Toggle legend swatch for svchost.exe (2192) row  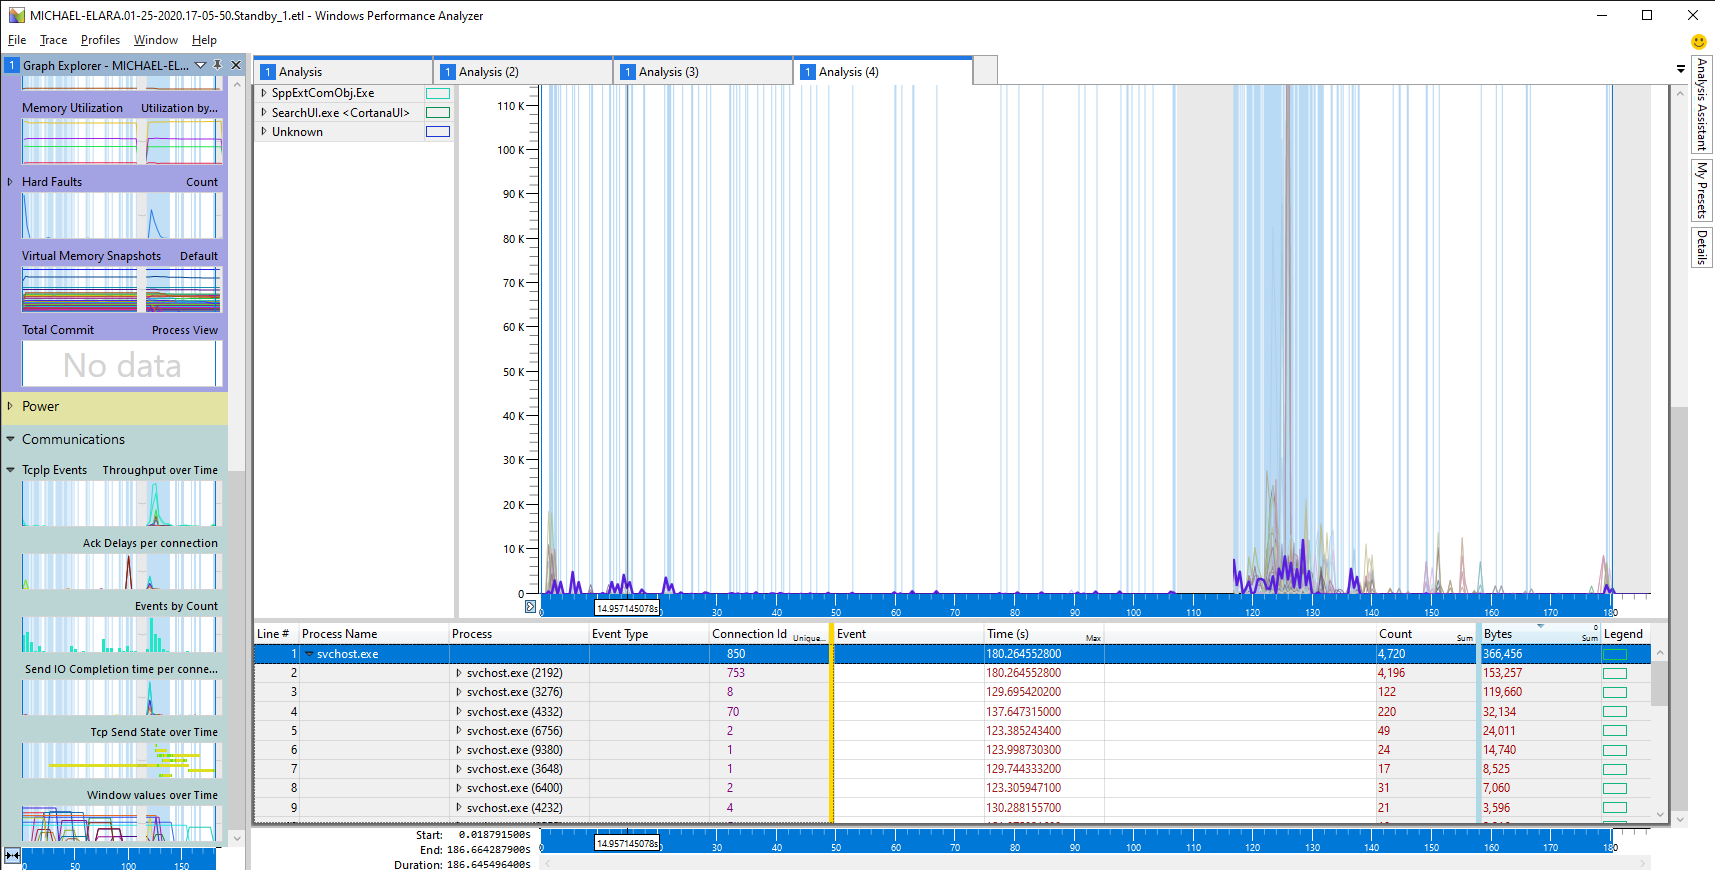pyautogui.click(x=1615, y=673)
